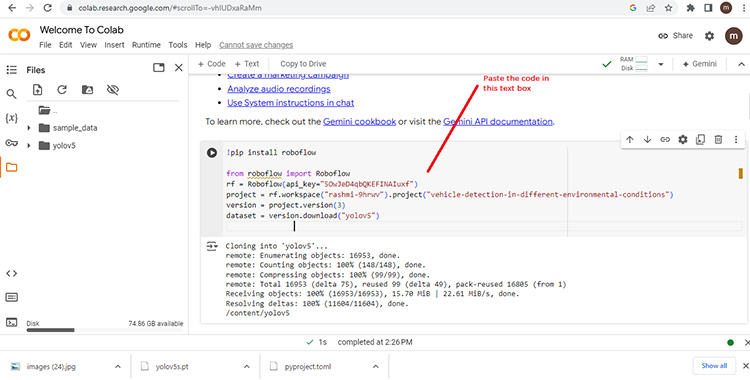Select the Files folder sidebar icon
The height and width of the screenshot is (380, 750).
tap(11, 168)
